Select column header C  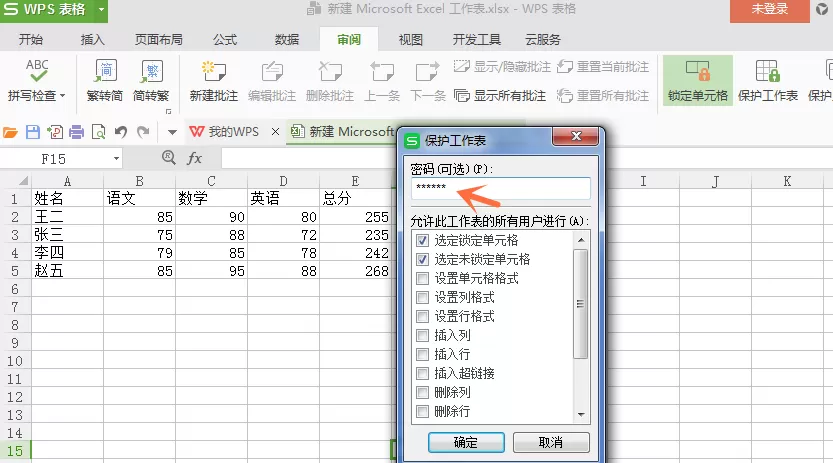tap(211, 181)
